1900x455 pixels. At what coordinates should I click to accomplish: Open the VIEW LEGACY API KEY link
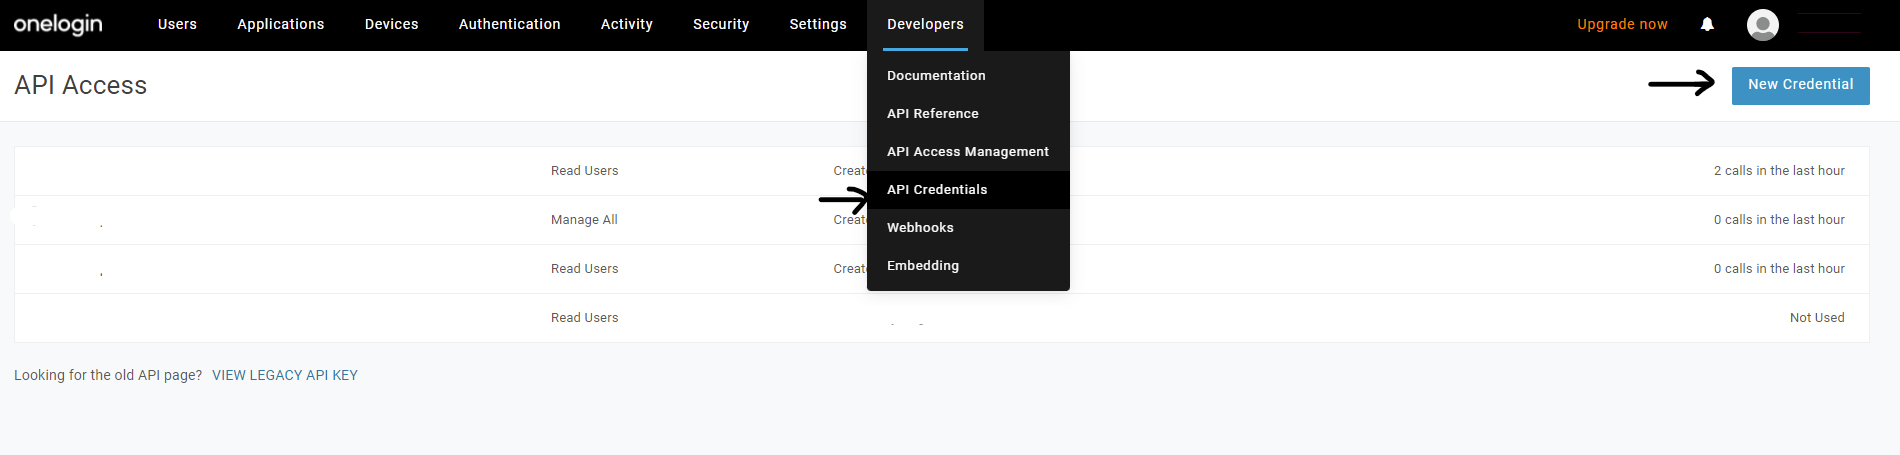[x=285, y=375]
